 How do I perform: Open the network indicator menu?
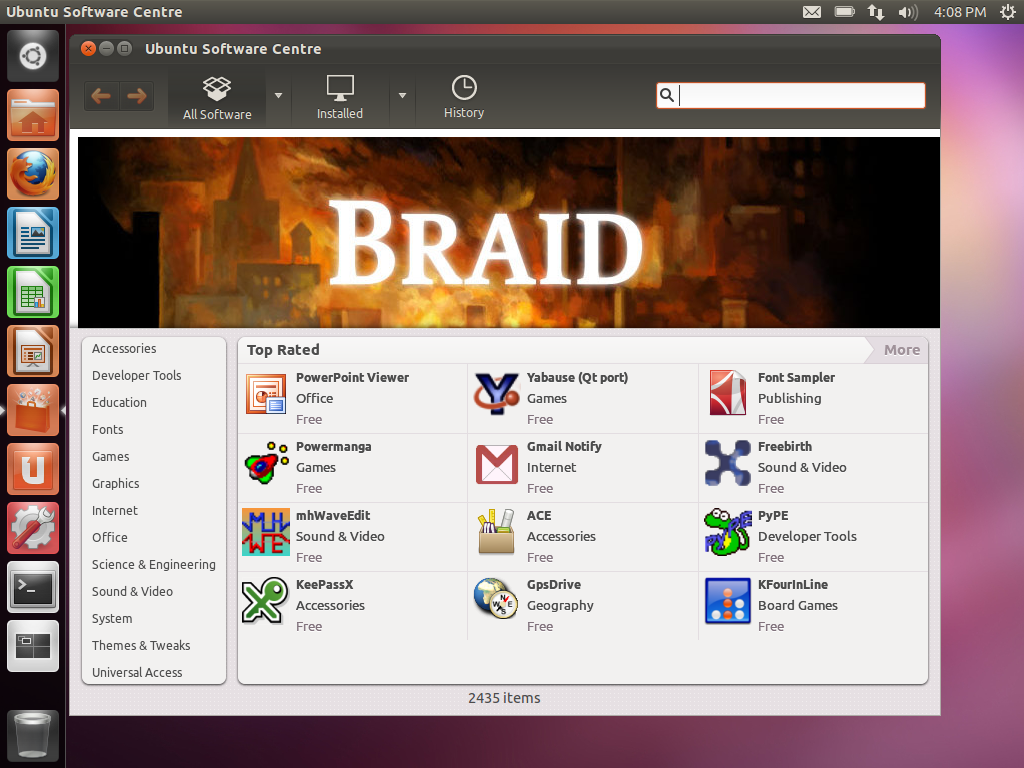(876, 12)
